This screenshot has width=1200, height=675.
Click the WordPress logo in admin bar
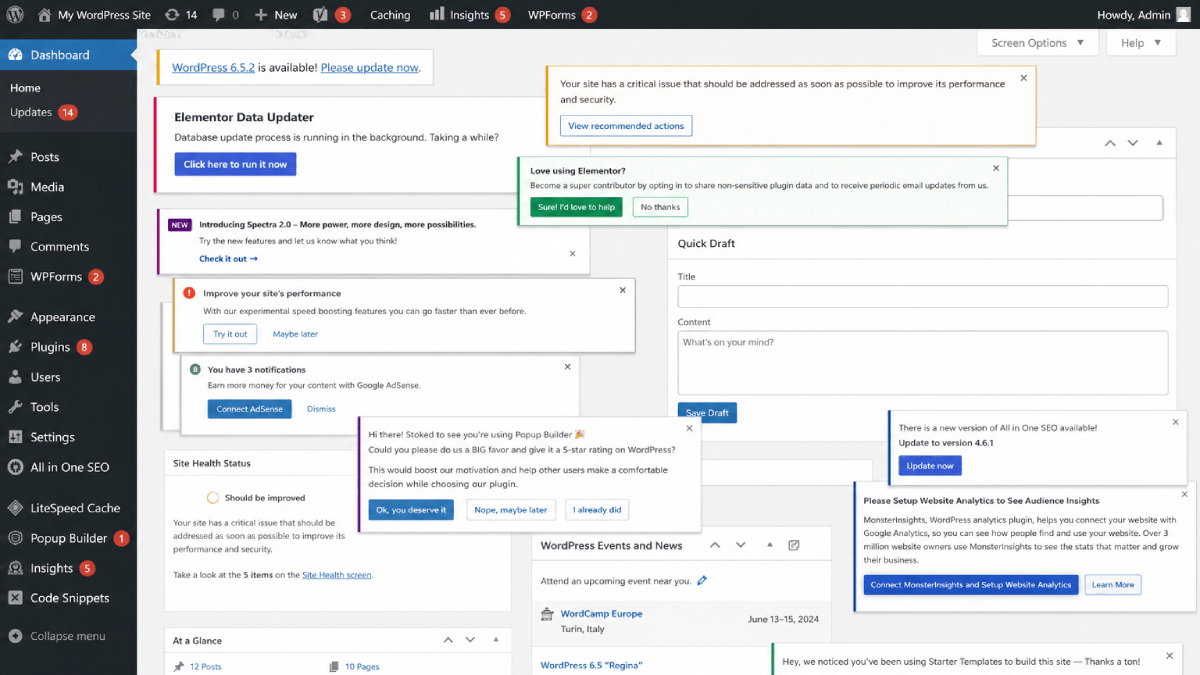coord(15,15)
